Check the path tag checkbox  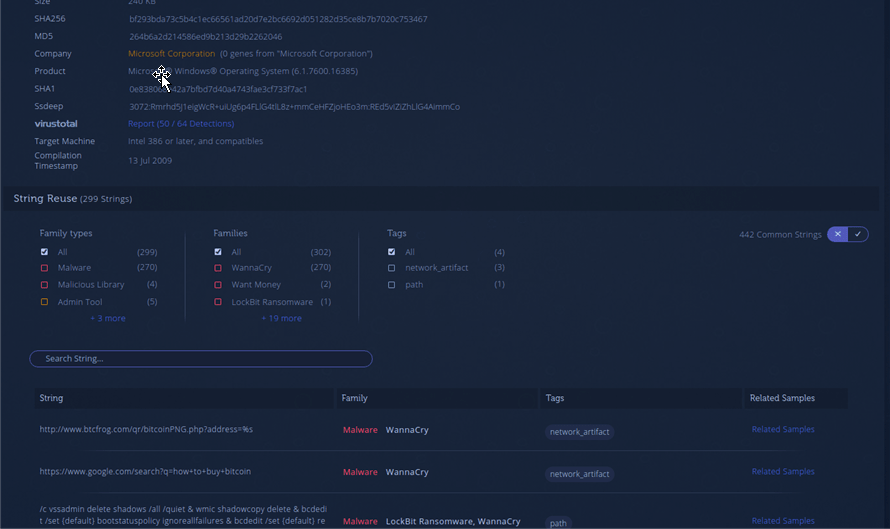[392, 284]
